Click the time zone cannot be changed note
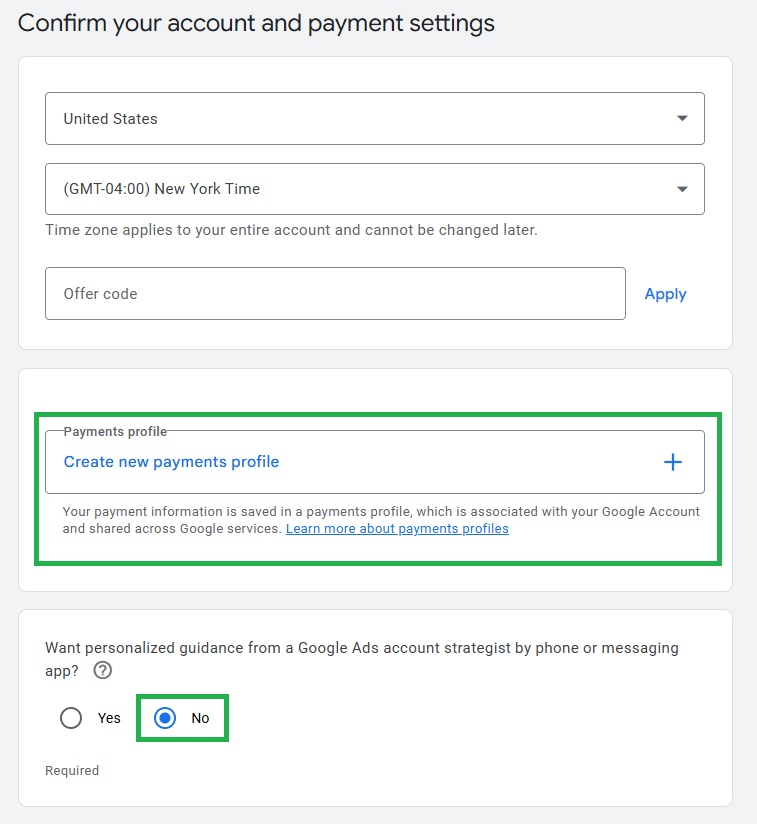 pyautogui.click(x=291, y=230)
